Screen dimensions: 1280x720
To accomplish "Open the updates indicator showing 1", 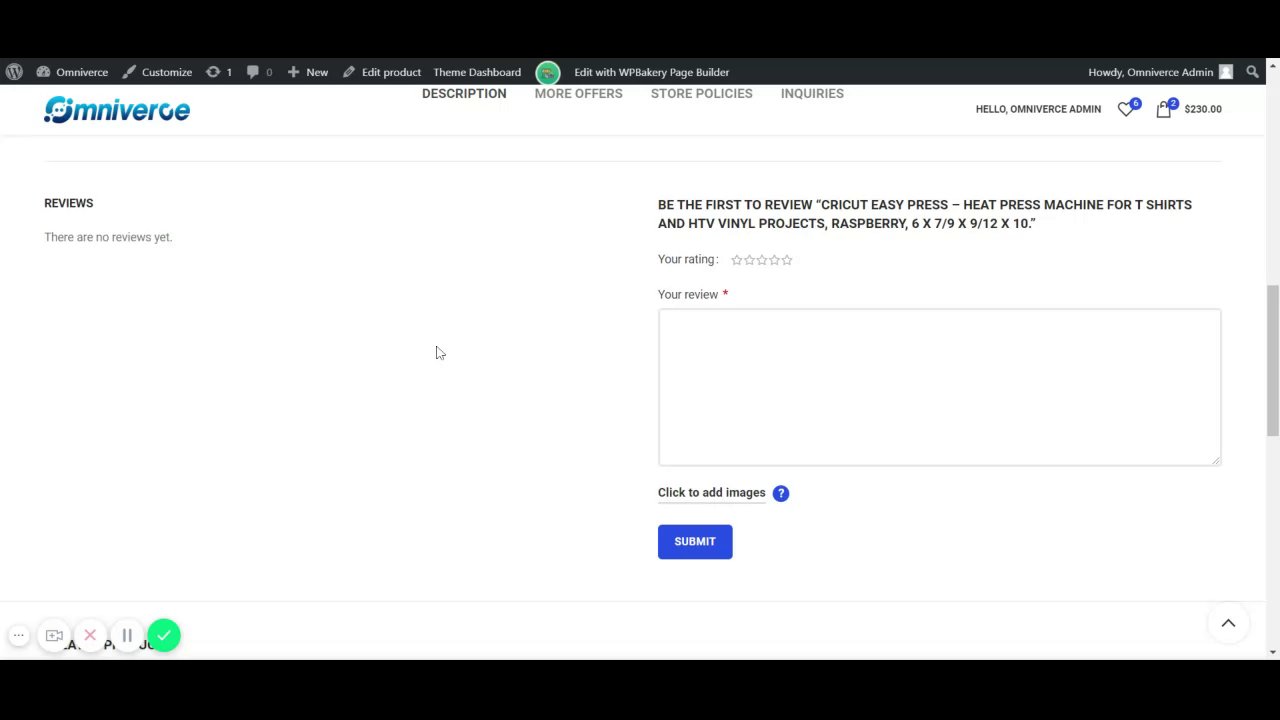I will (x=219, y=72).
